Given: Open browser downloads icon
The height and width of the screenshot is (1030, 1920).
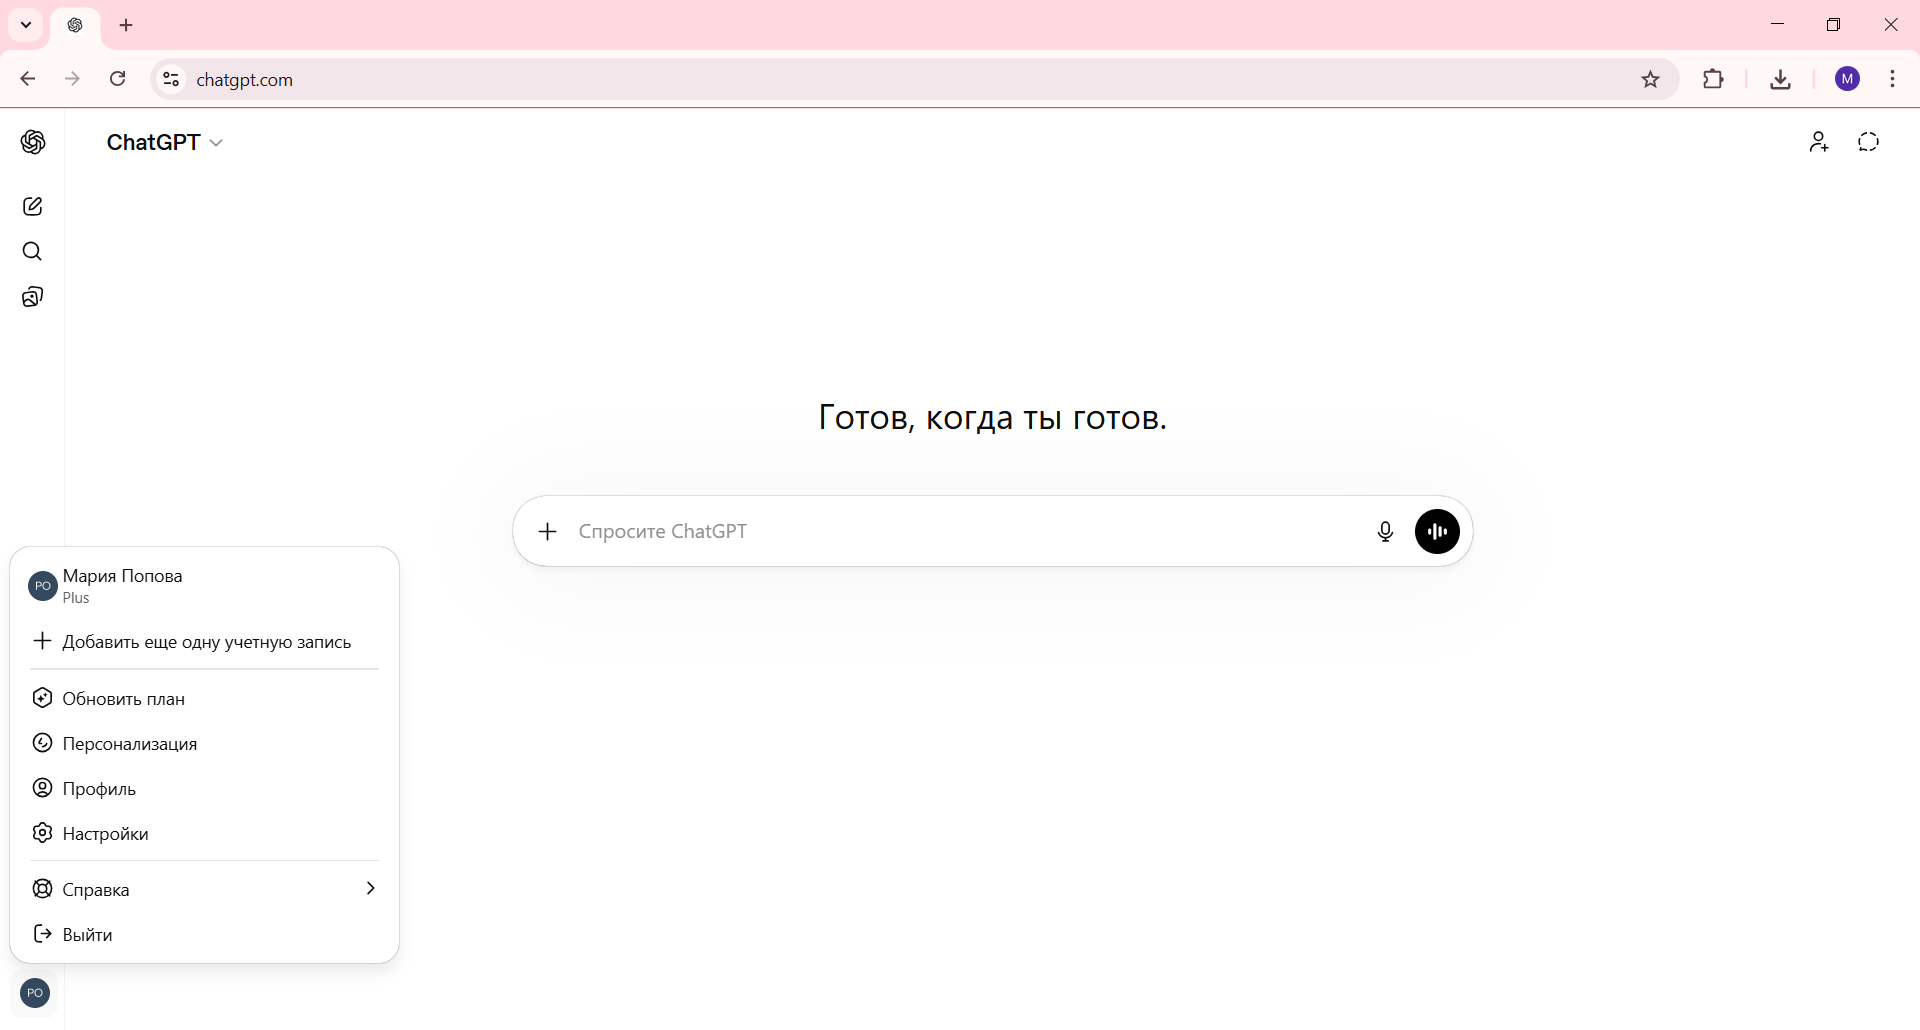Looking at the screenshot, I should pyautogui.click(x=1780, y=79).
